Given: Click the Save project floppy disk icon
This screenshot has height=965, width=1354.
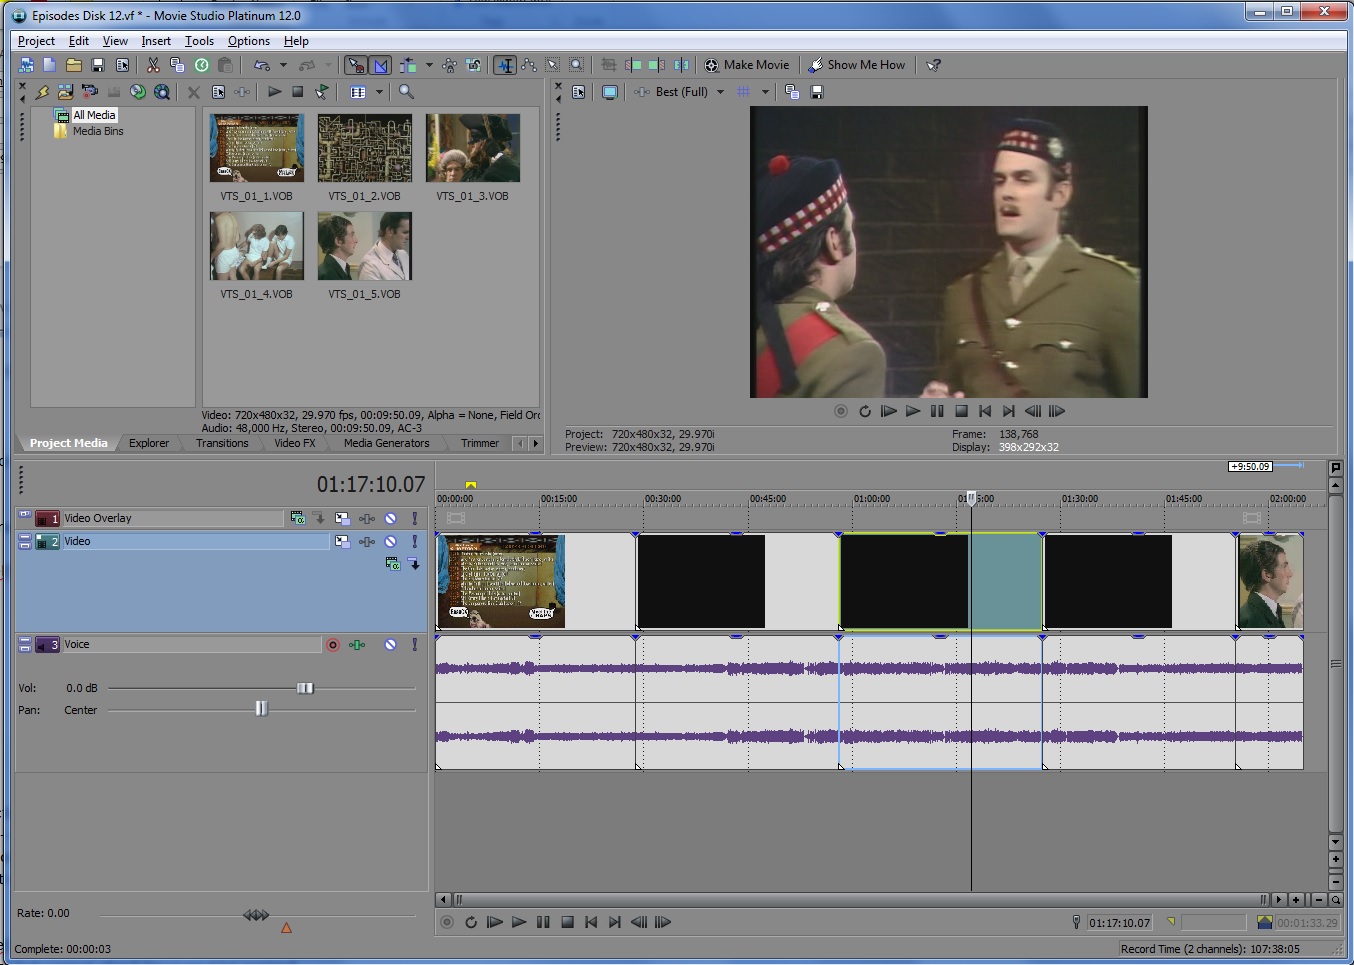Looking at the screenshot, I should pos(98,65).
